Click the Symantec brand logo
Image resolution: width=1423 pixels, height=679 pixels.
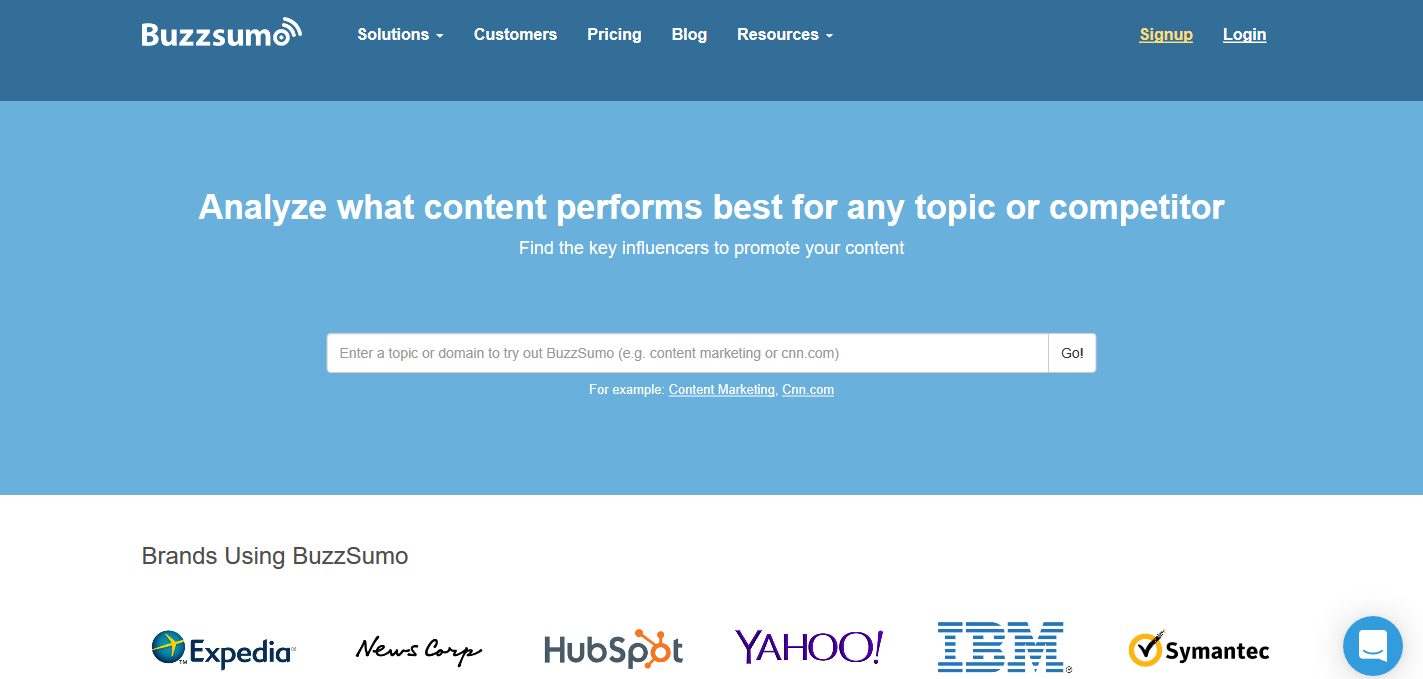[x=1199, y=650]
